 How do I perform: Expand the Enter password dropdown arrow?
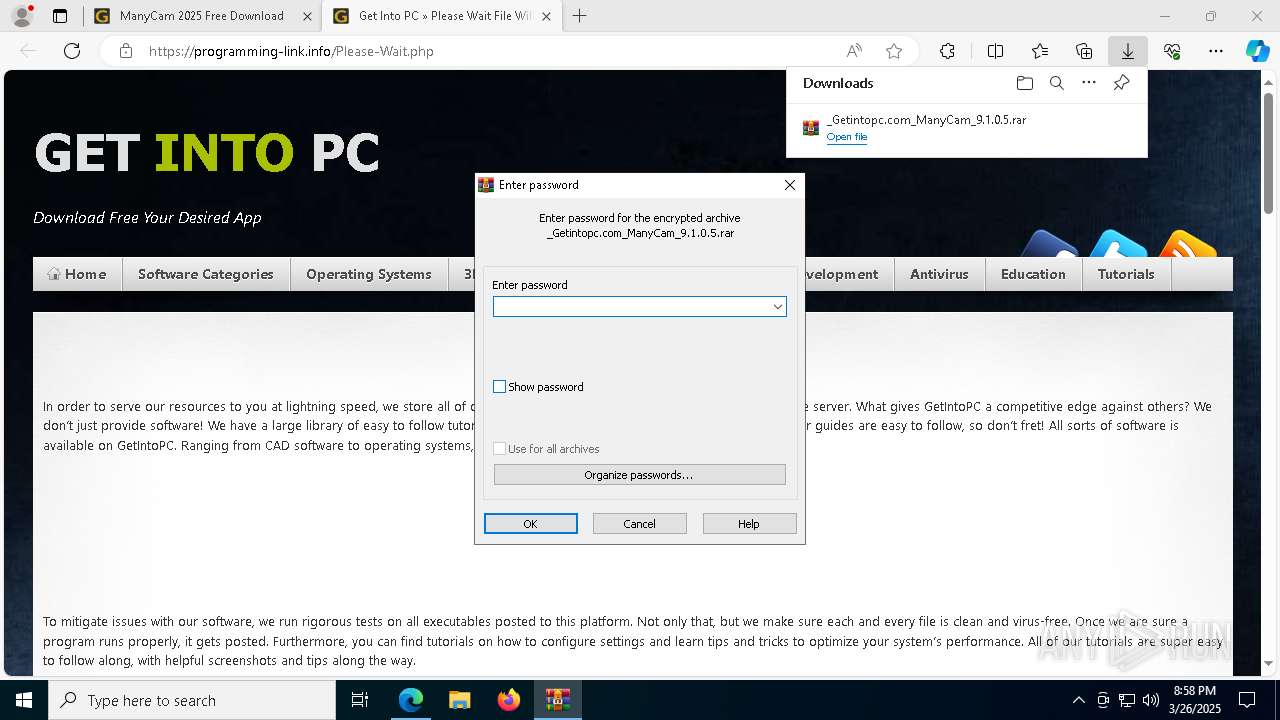pyautogui.click(x=777, y=307)
